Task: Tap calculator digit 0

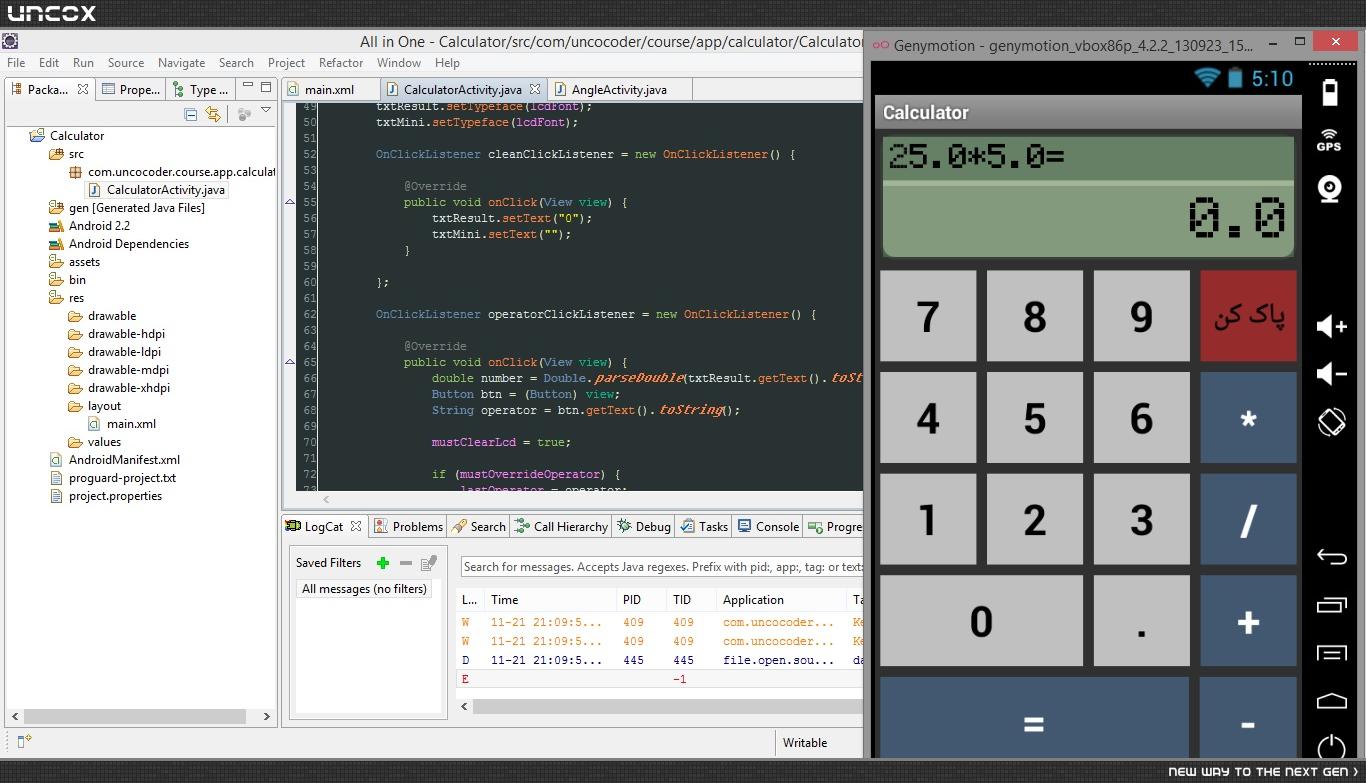Action: tap(981, 621)
